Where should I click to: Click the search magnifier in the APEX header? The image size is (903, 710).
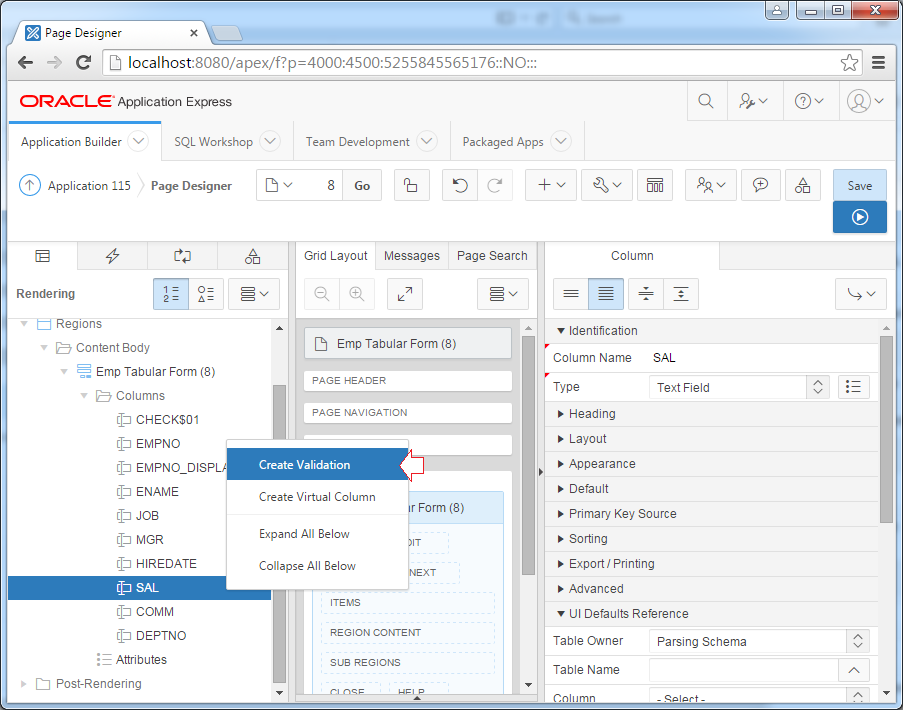pos(706,101)
